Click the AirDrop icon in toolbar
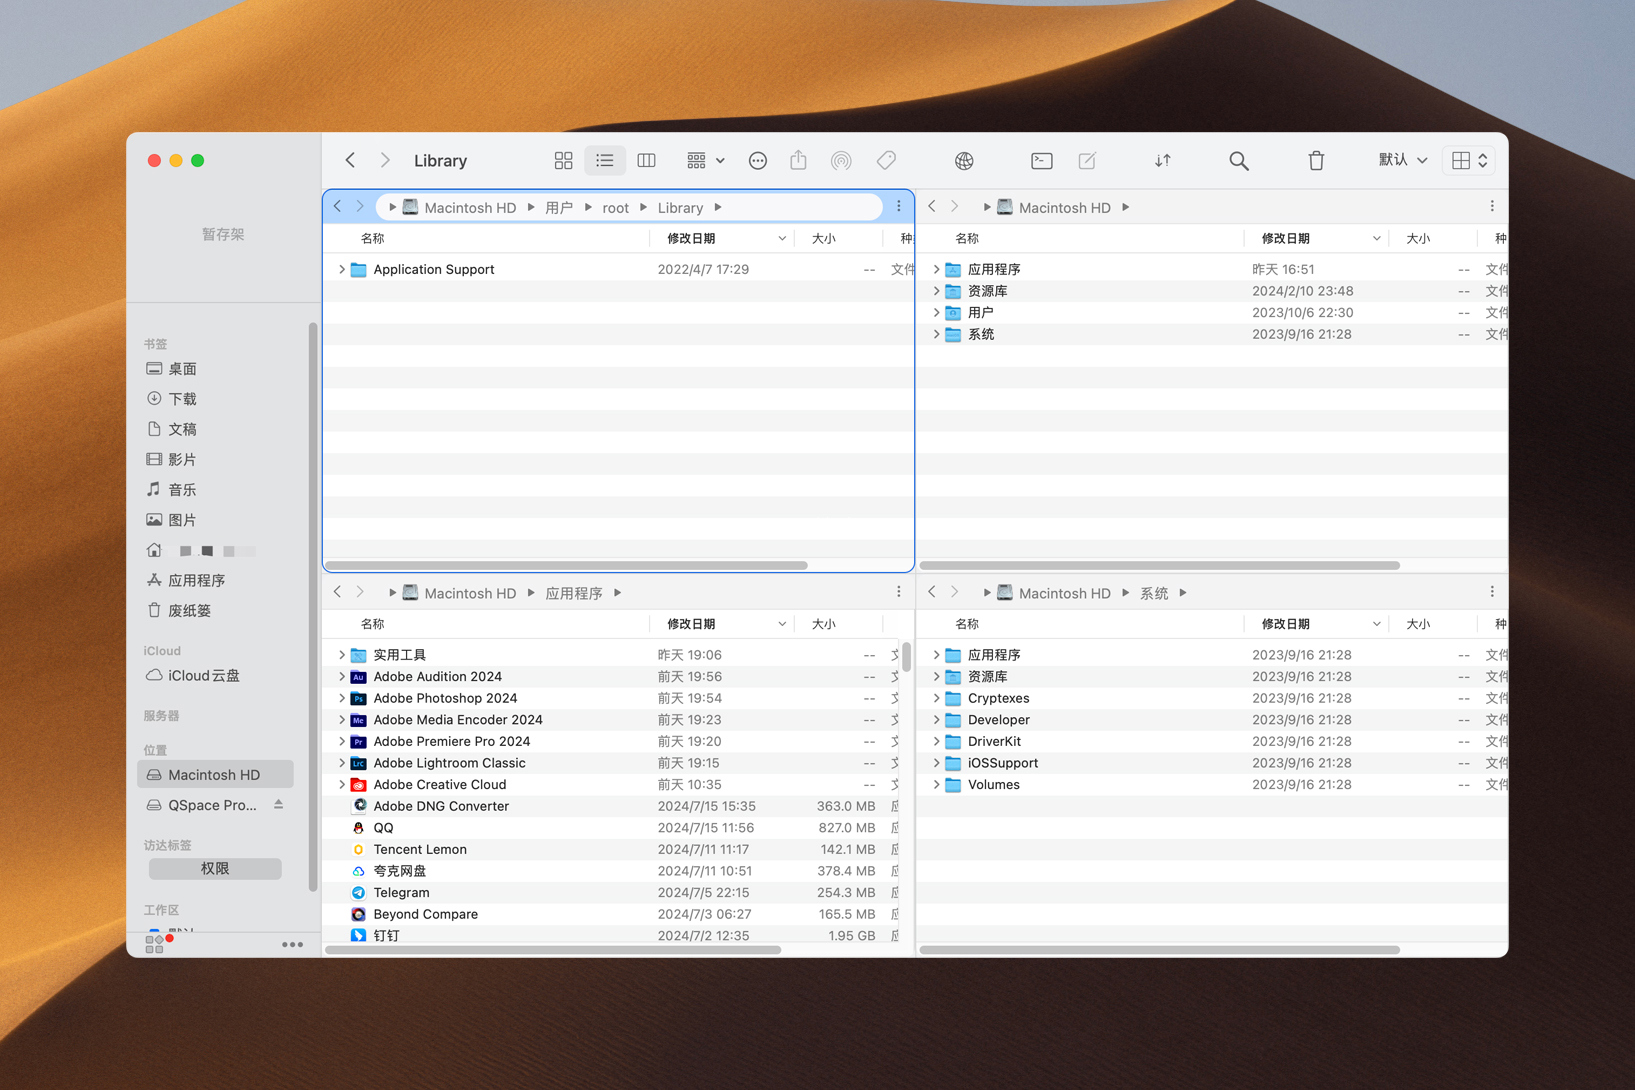The image size is (1635, 1090). point(841,161)
